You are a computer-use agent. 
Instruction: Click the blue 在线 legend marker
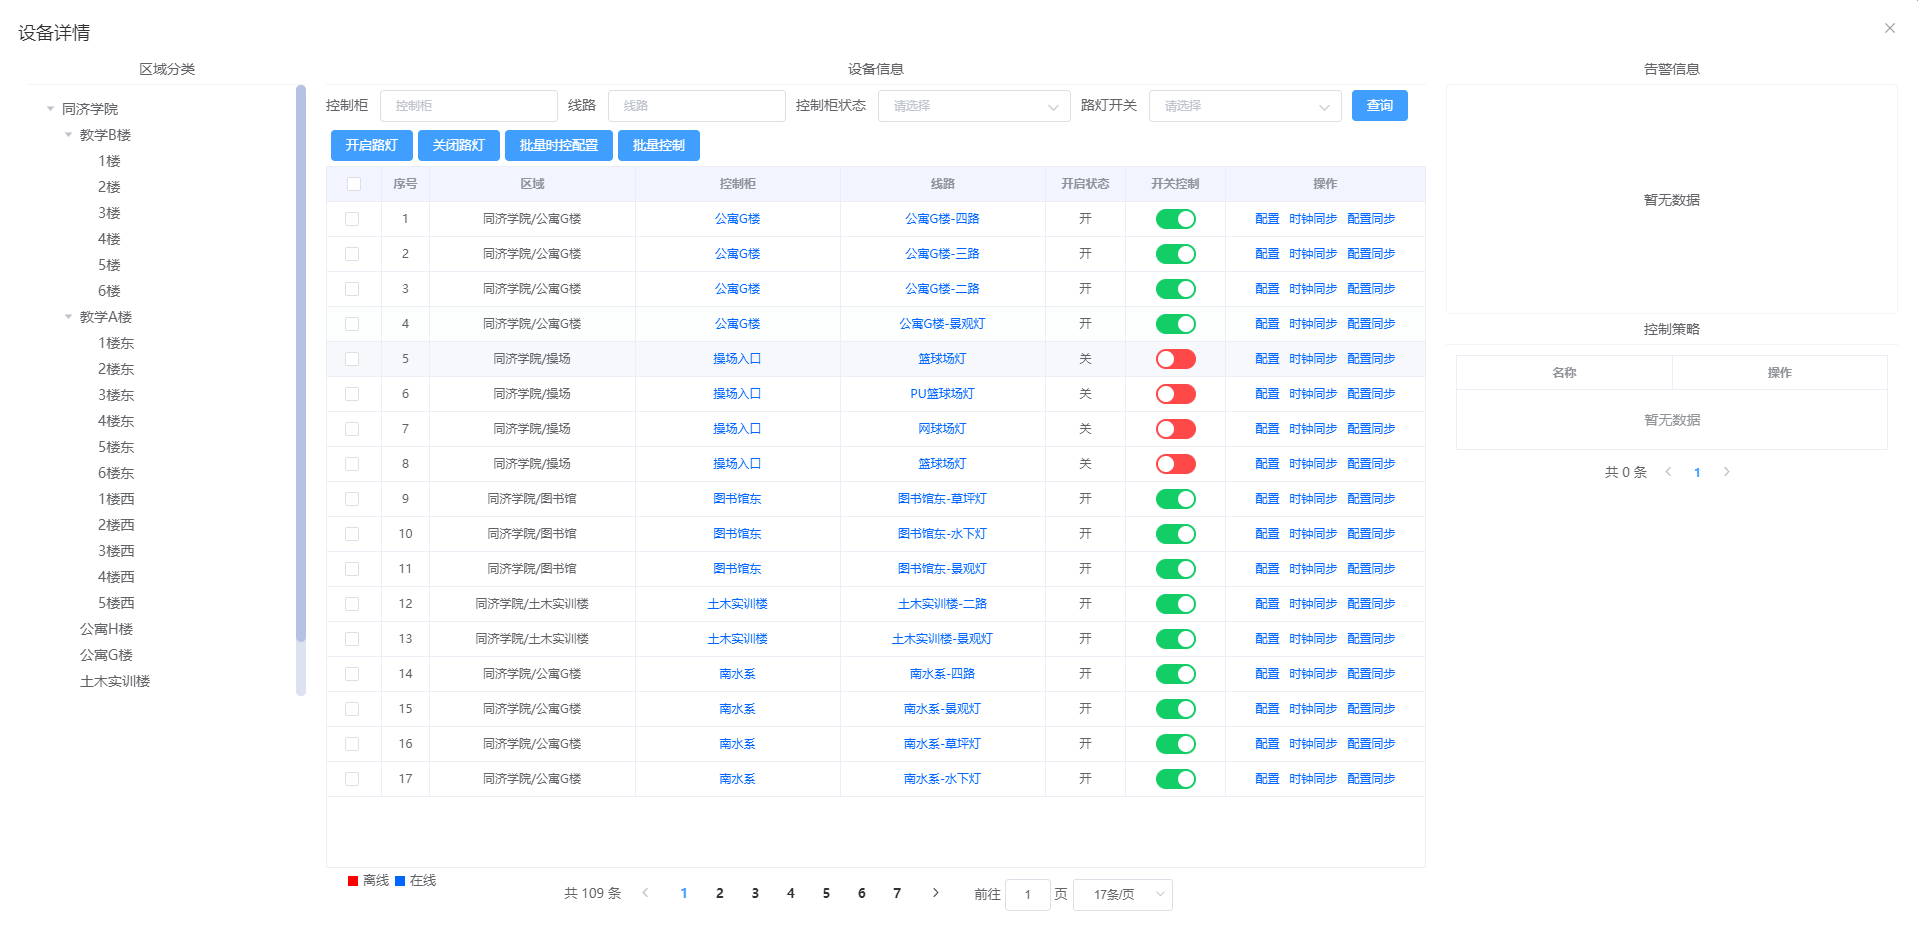[400, 880]
